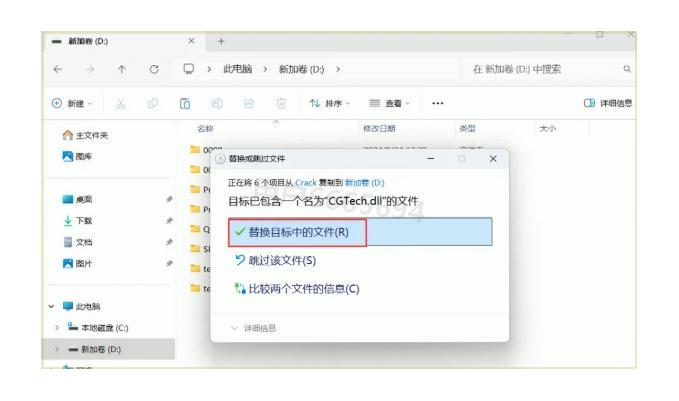Sort by the 名称 column header
679x401 pixels.
coord(205,129)
